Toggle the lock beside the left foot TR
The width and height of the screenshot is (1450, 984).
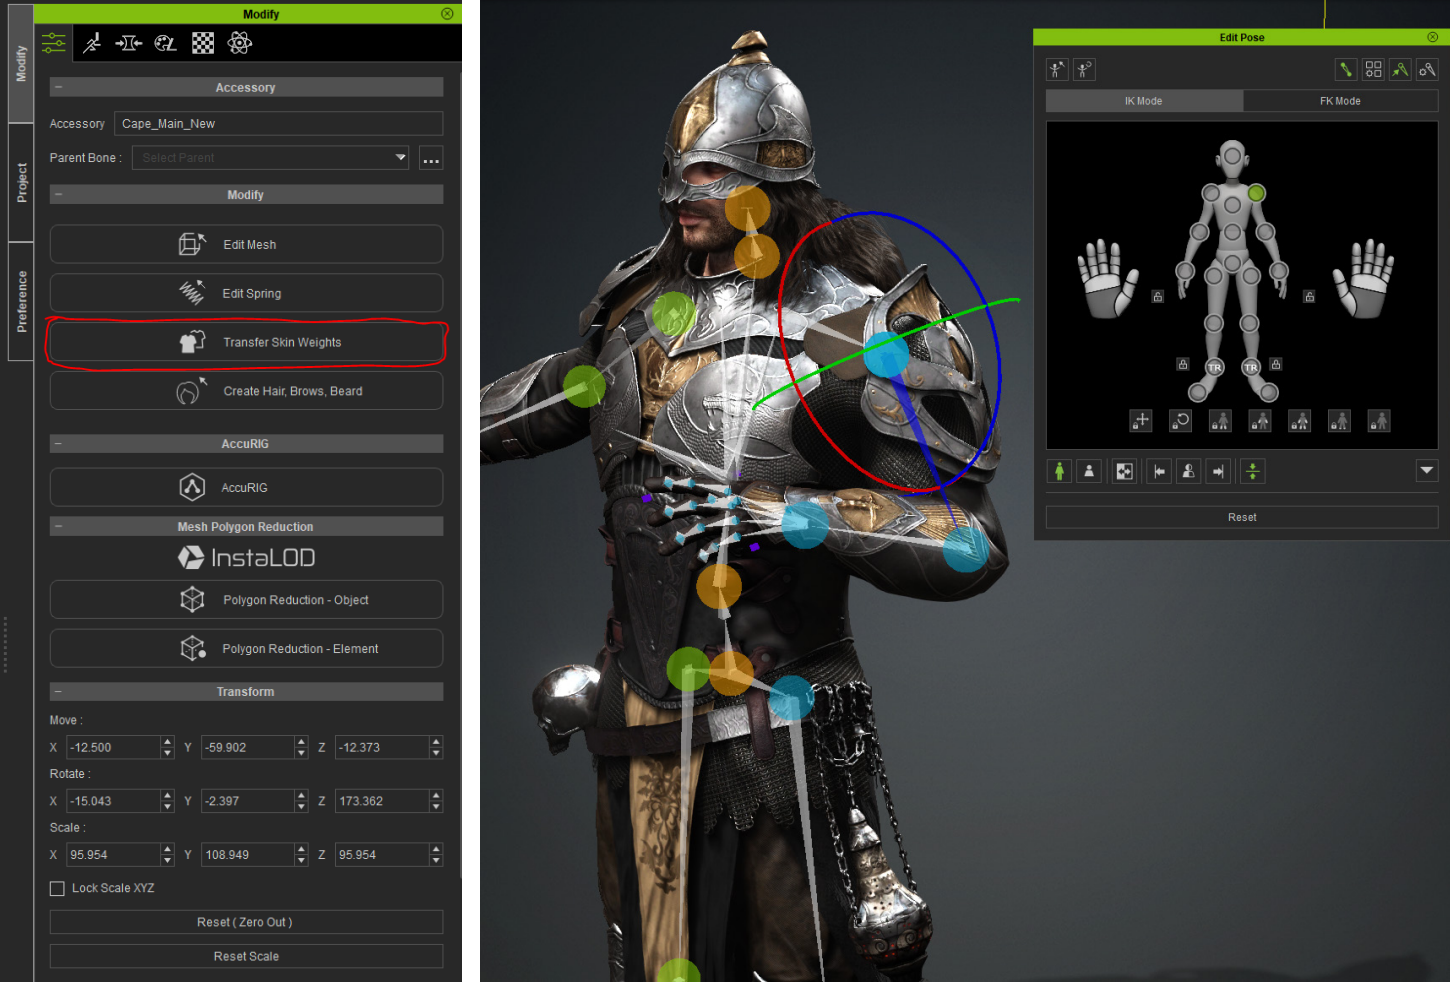pyautogui.click(x=1183, y=364)
